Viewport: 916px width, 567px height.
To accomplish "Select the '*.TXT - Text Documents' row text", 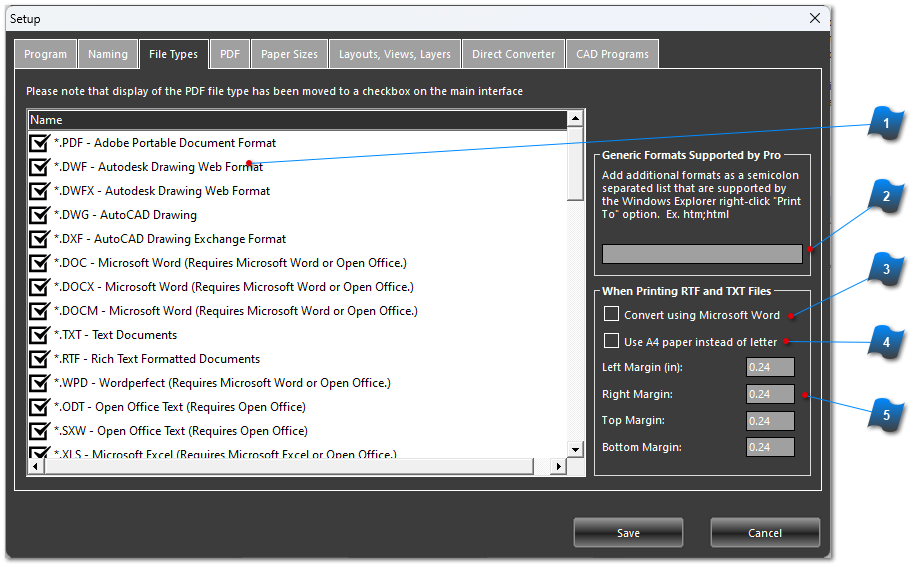I will coord(115,335).
